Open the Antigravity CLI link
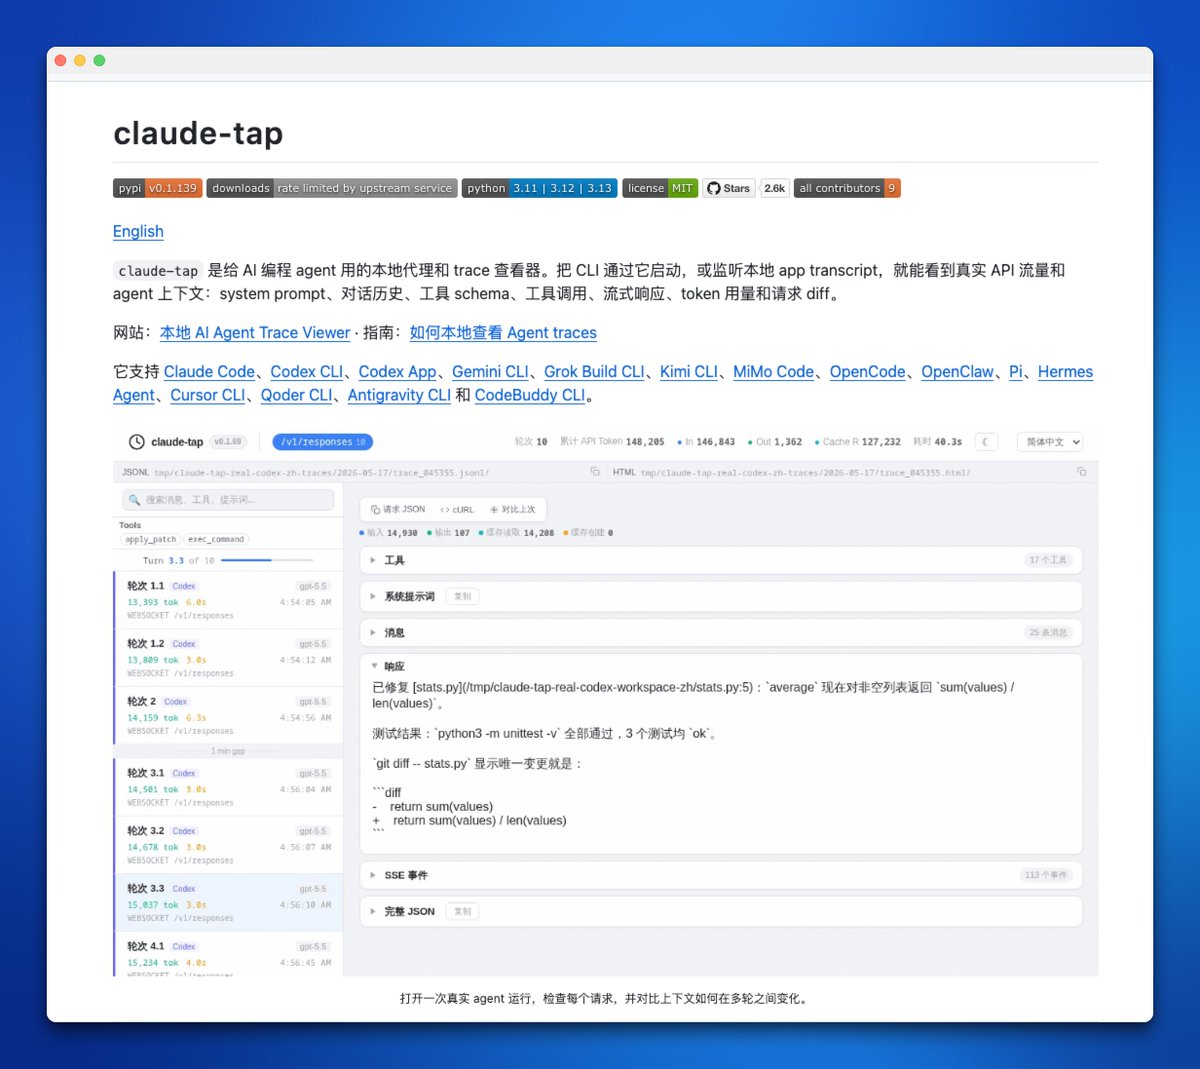 click(x=399, y=395)
